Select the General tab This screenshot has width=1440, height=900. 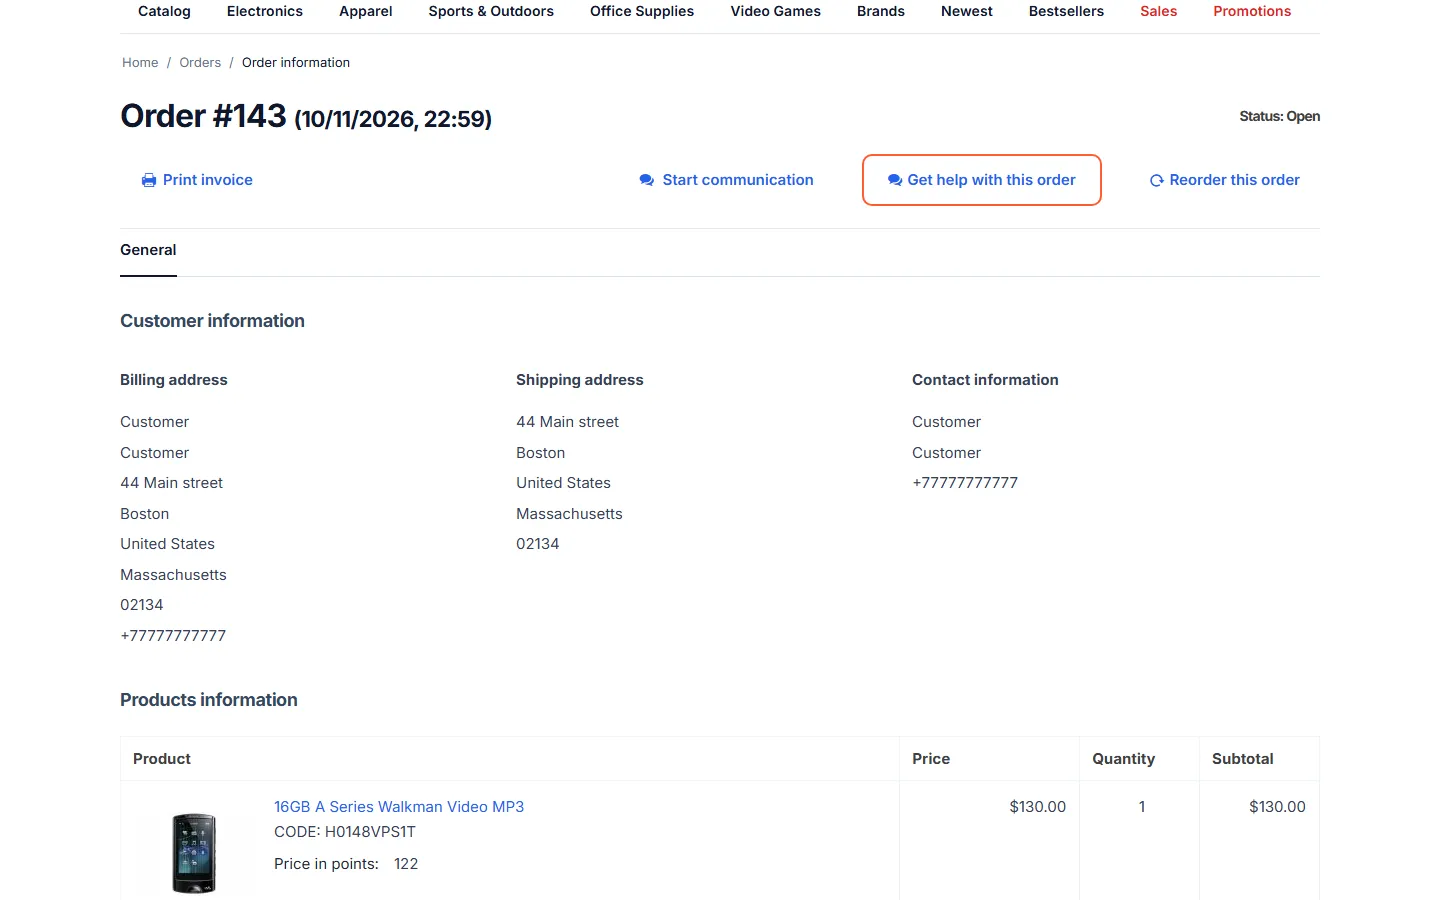148,250
